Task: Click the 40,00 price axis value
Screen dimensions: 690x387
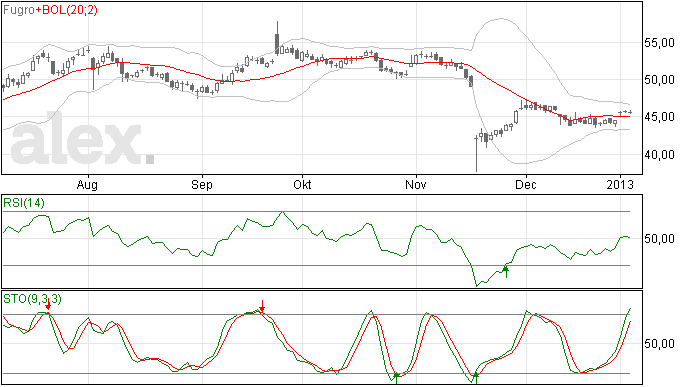Action: [659, 155]
